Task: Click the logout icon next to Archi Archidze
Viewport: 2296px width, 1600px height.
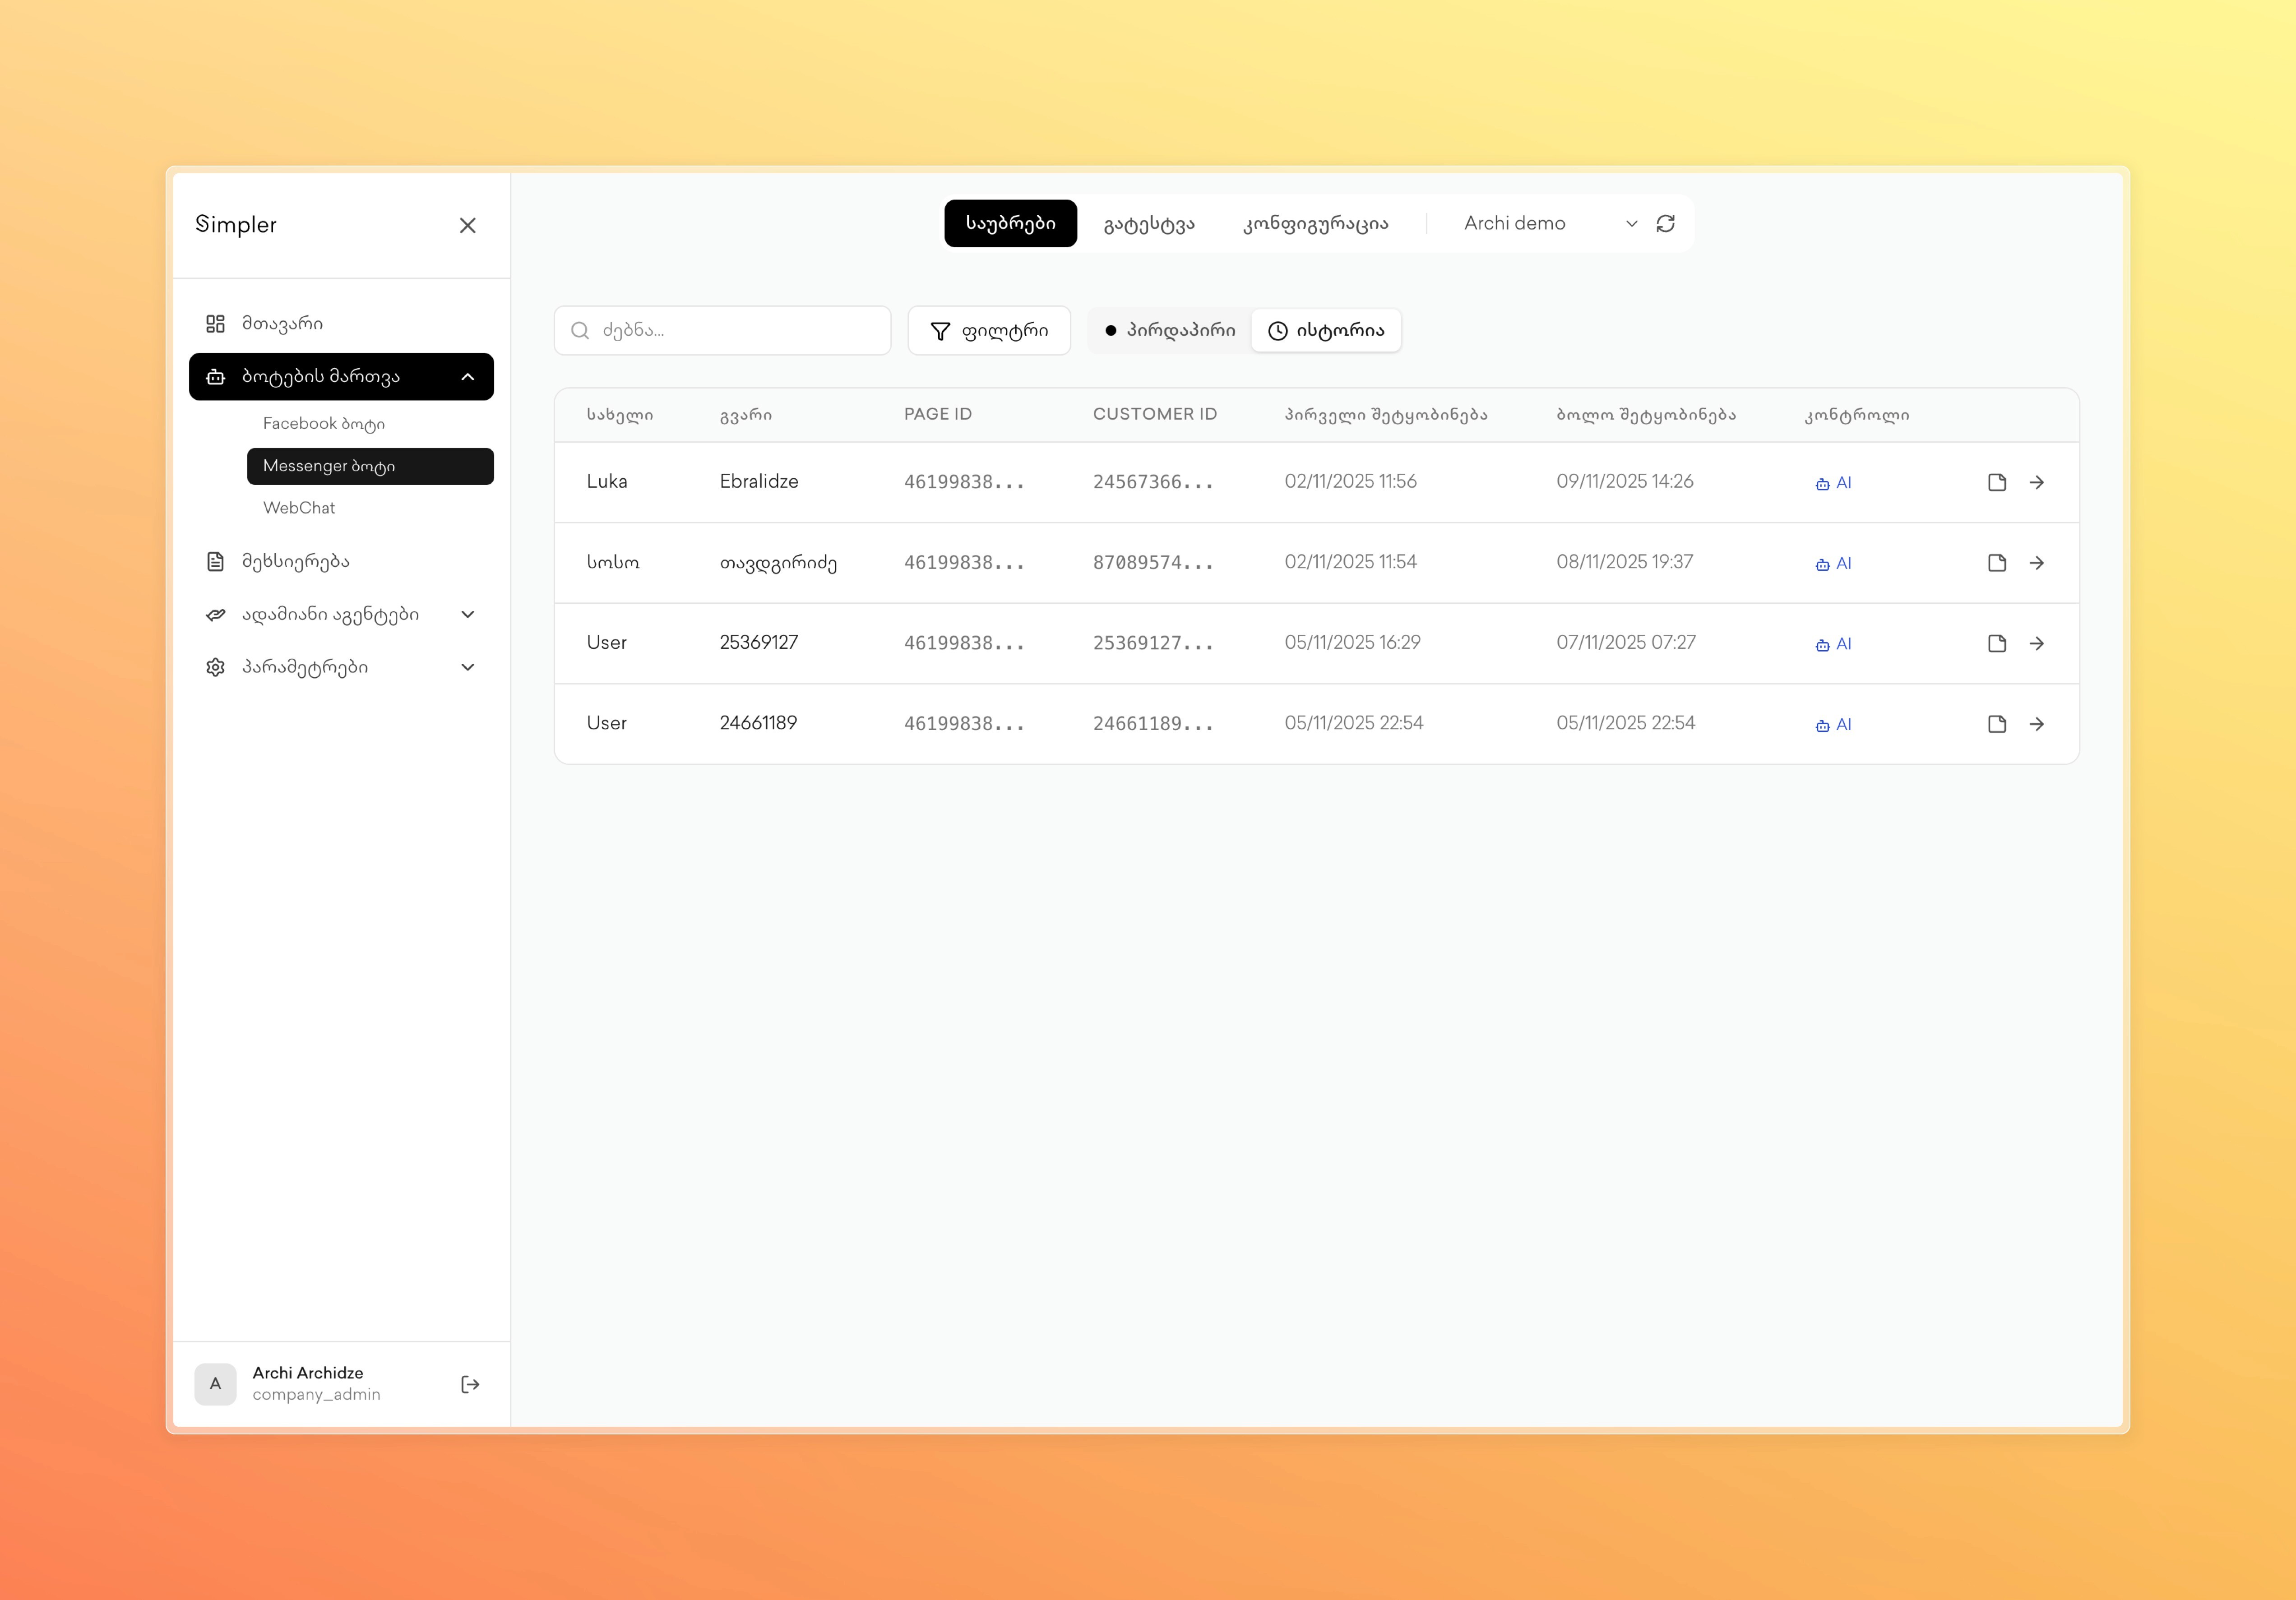Action: pyautogui.click(x=470, y=1384)
